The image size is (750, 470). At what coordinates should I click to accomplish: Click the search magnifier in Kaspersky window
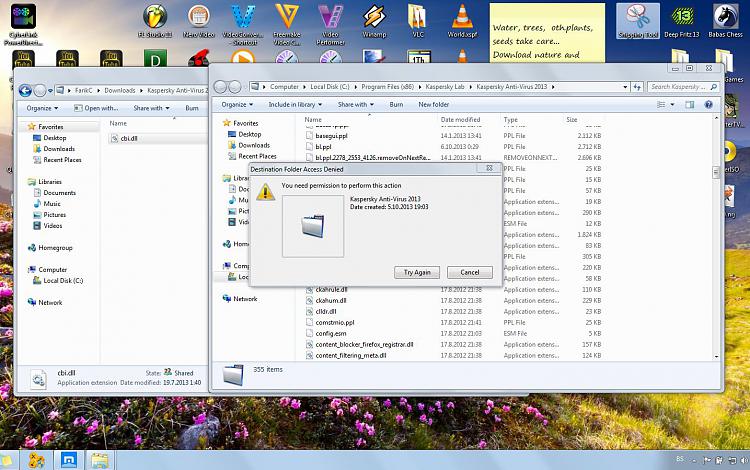713,87
